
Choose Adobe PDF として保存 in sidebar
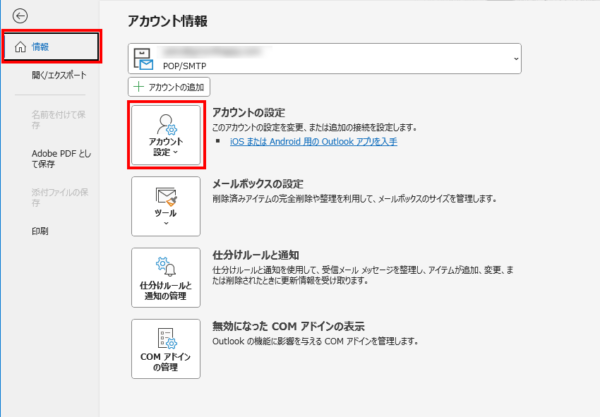click(60, 160)
